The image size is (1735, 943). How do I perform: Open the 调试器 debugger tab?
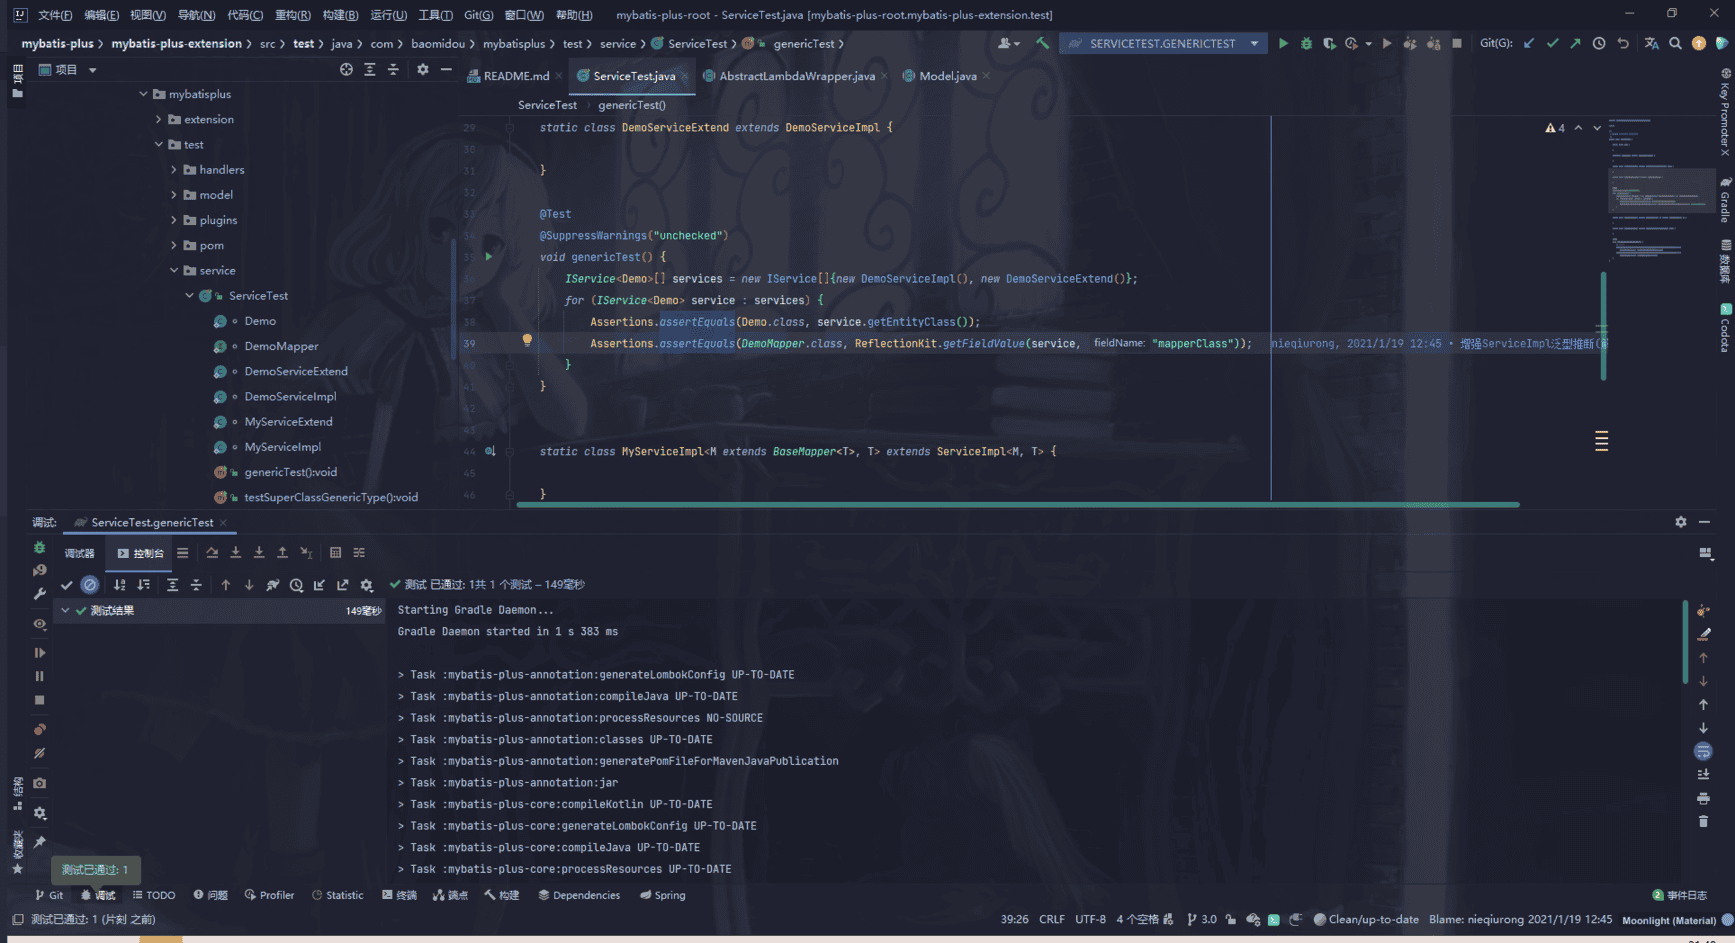[x=79, y=553]
